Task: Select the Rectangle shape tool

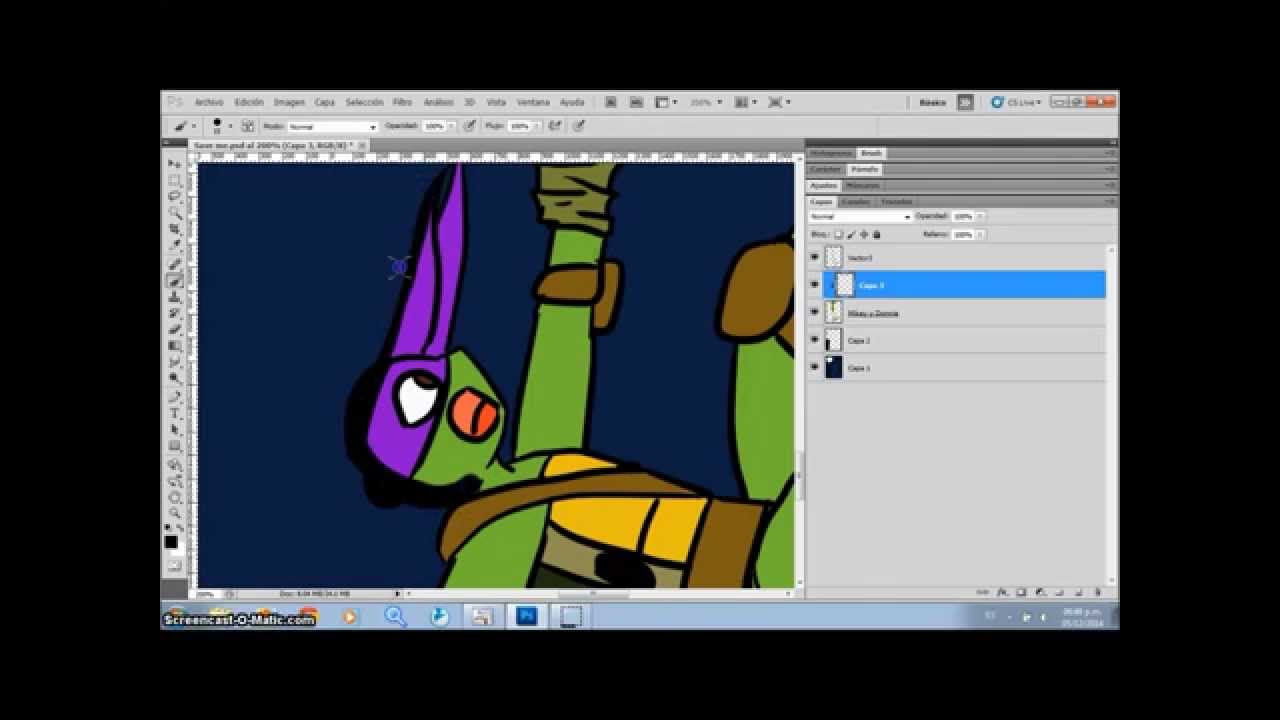Action: [x=175, y=446]
